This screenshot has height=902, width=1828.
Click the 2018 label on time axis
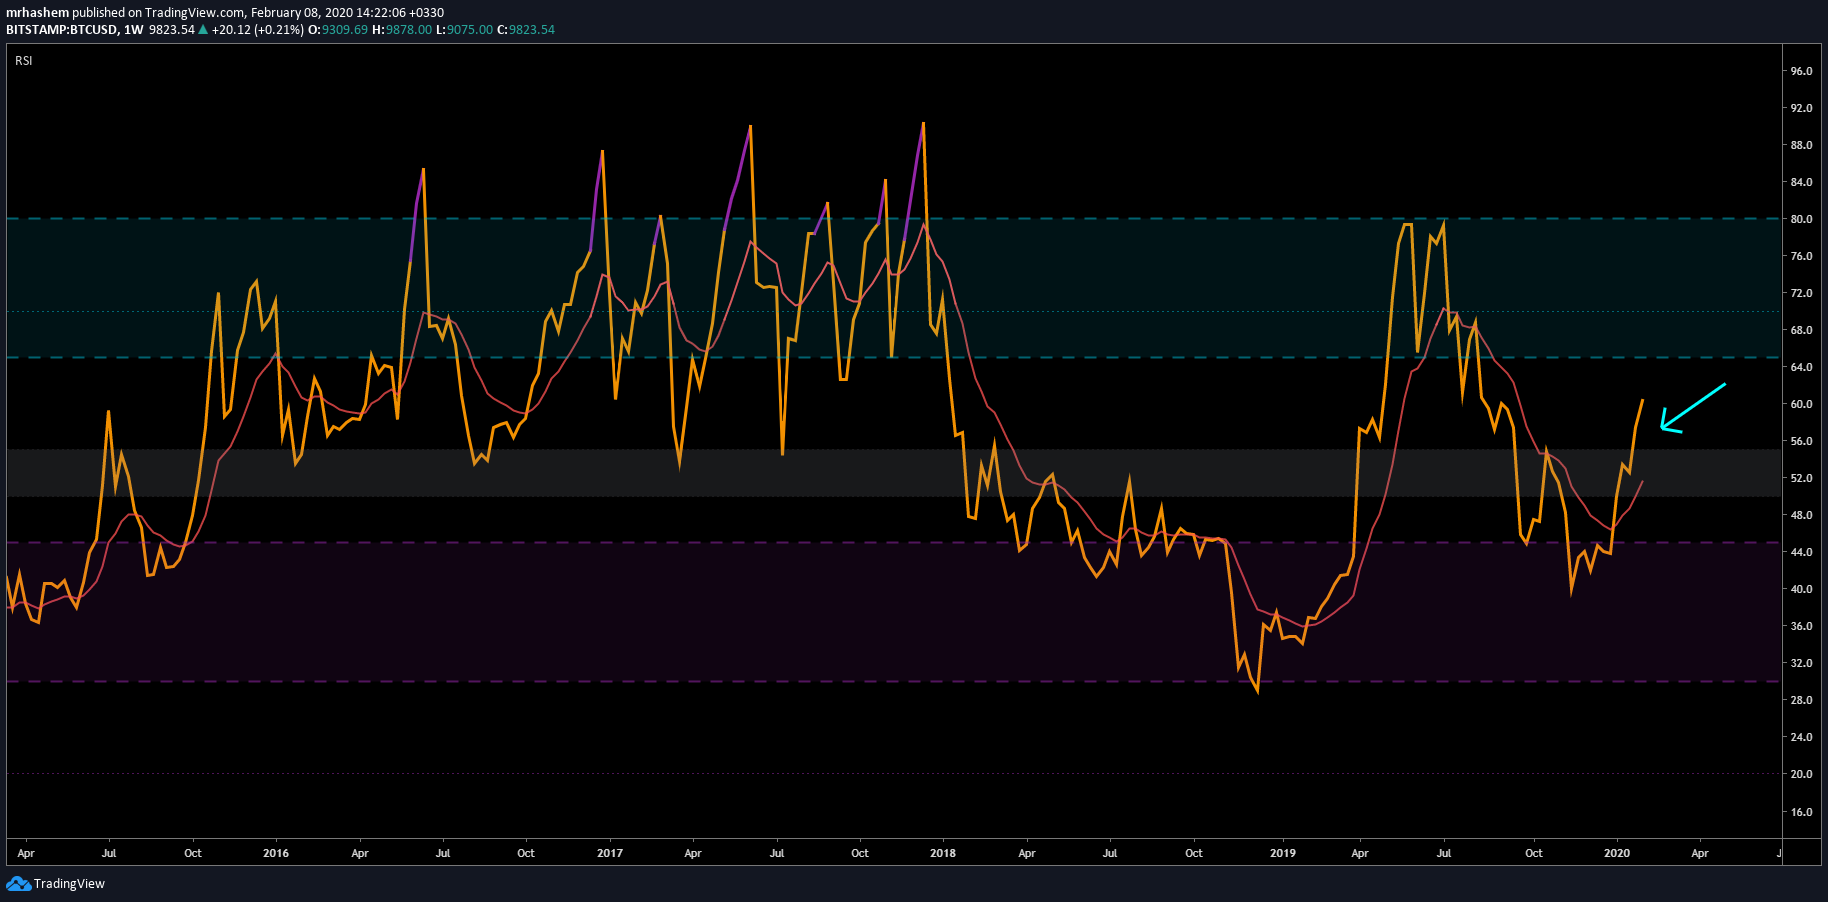(943, 853)
